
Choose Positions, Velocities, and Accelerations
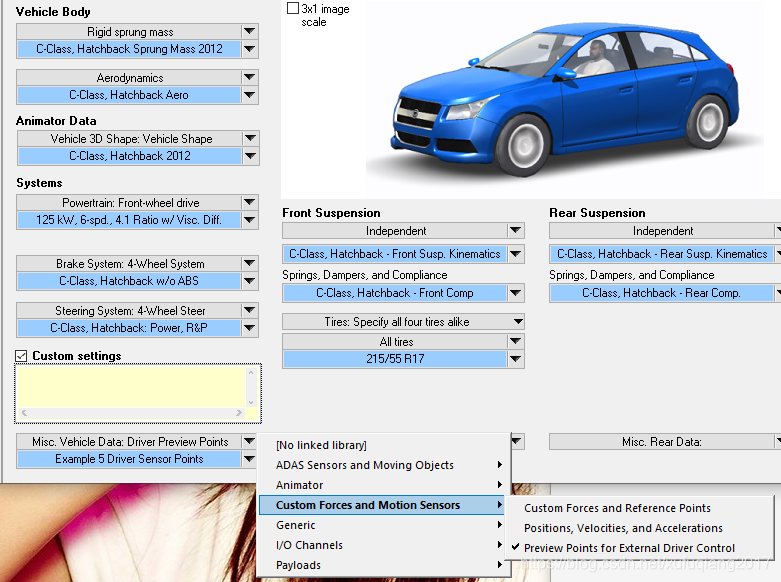(x=640, y=528)
